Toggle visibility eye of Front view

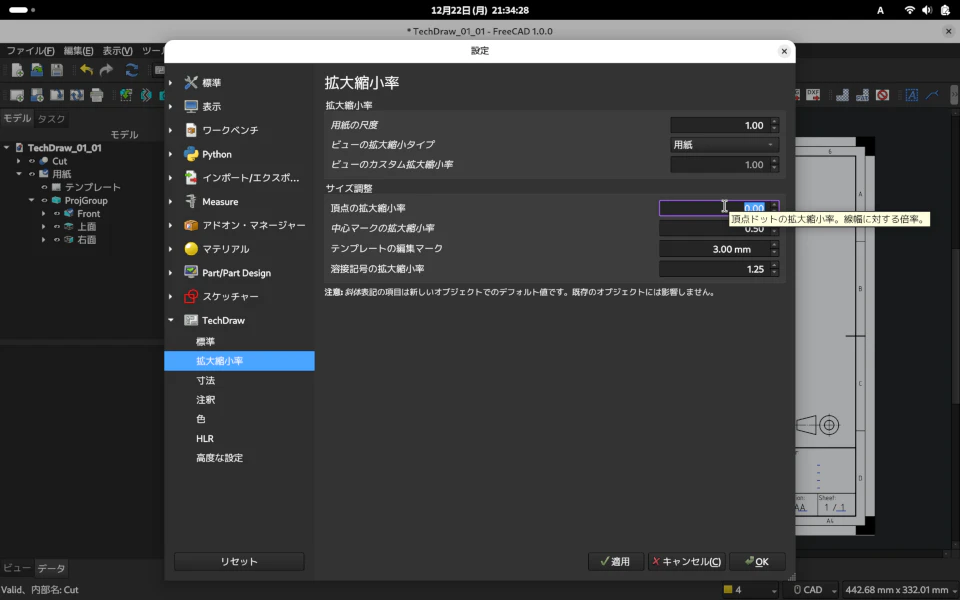(x=56, y=214)
